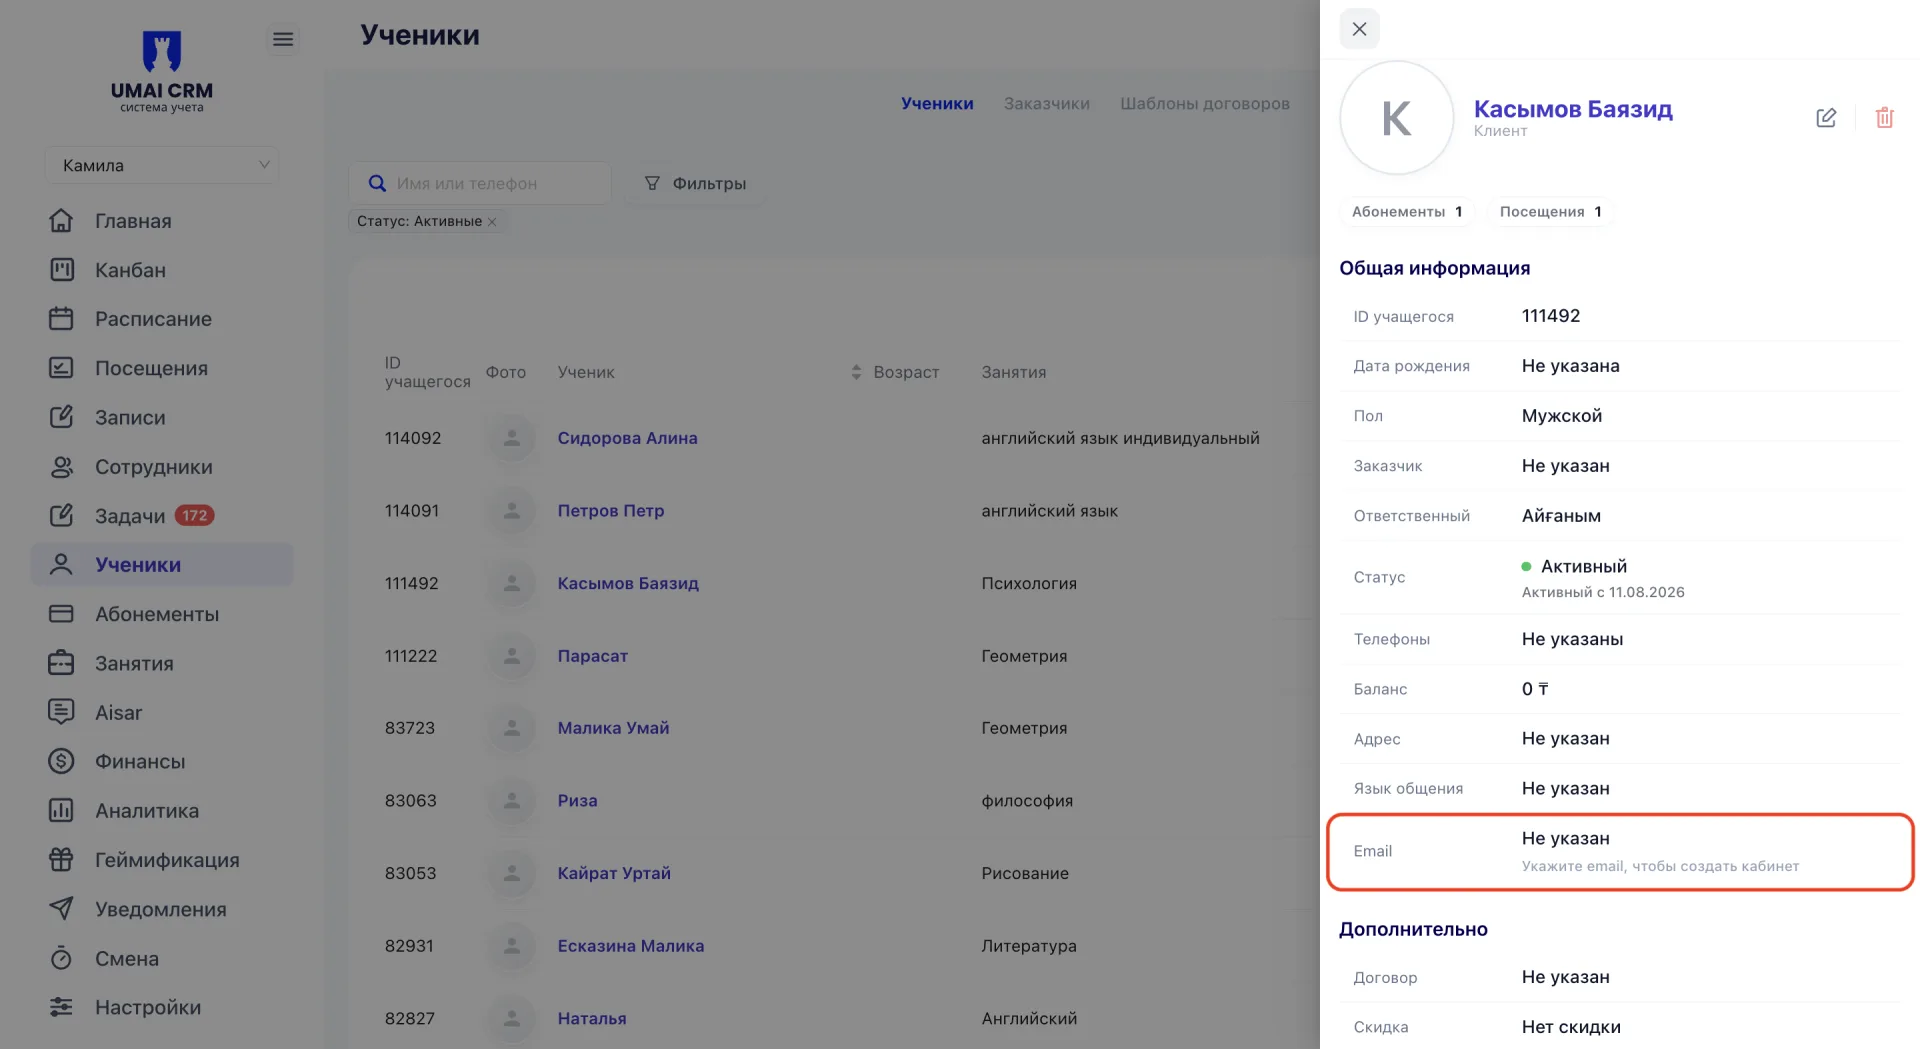The height and width of the screenshot is (1049, 1920).
Task: Open the Абонементы 1 tab
Action: 1406,212
